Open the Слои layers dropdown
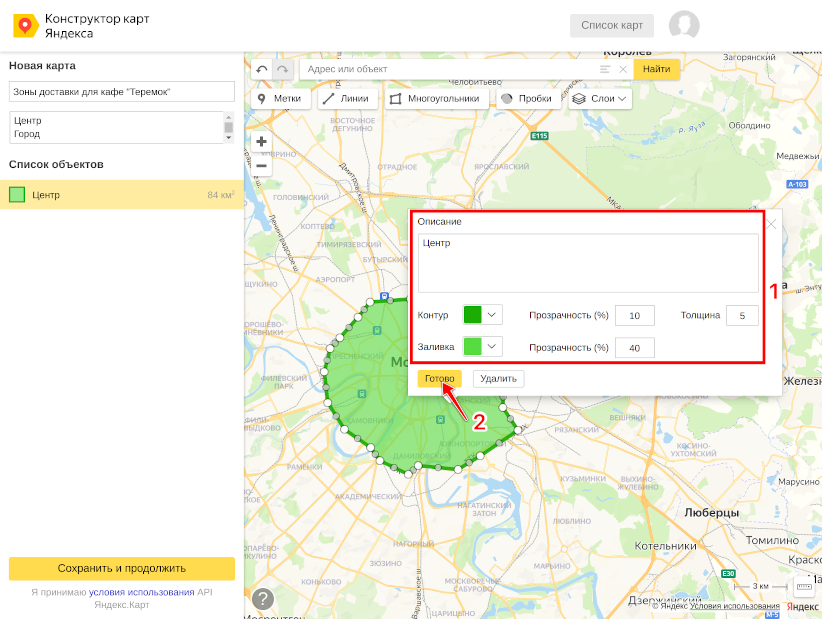This screenshot has height=619, width=822. [x=600, y=99]
